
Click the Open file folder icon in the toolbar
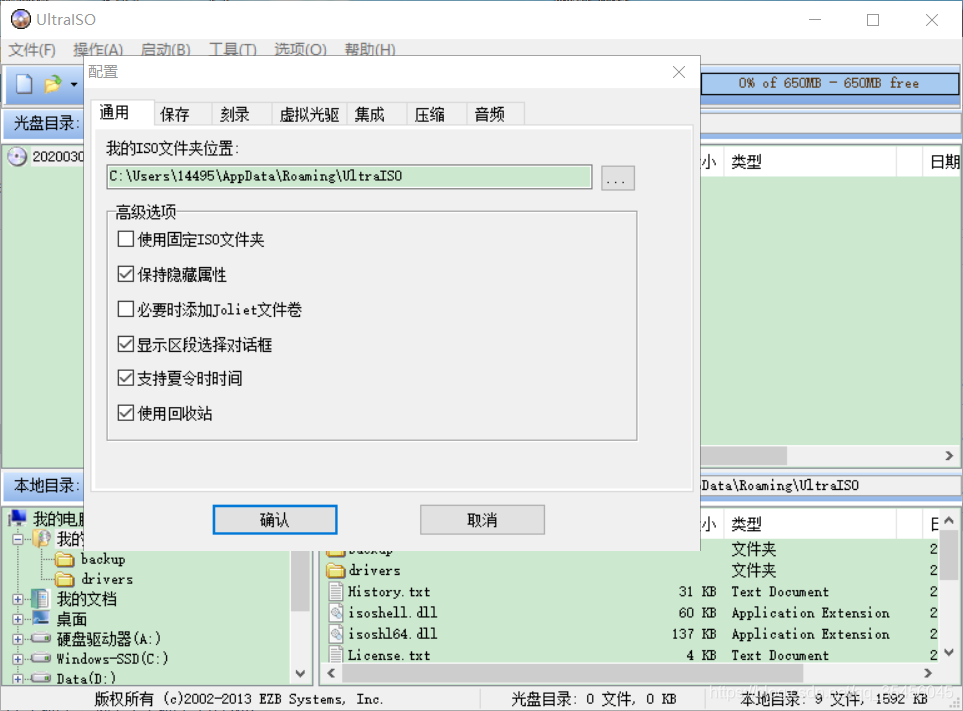[x=53, y=84]
